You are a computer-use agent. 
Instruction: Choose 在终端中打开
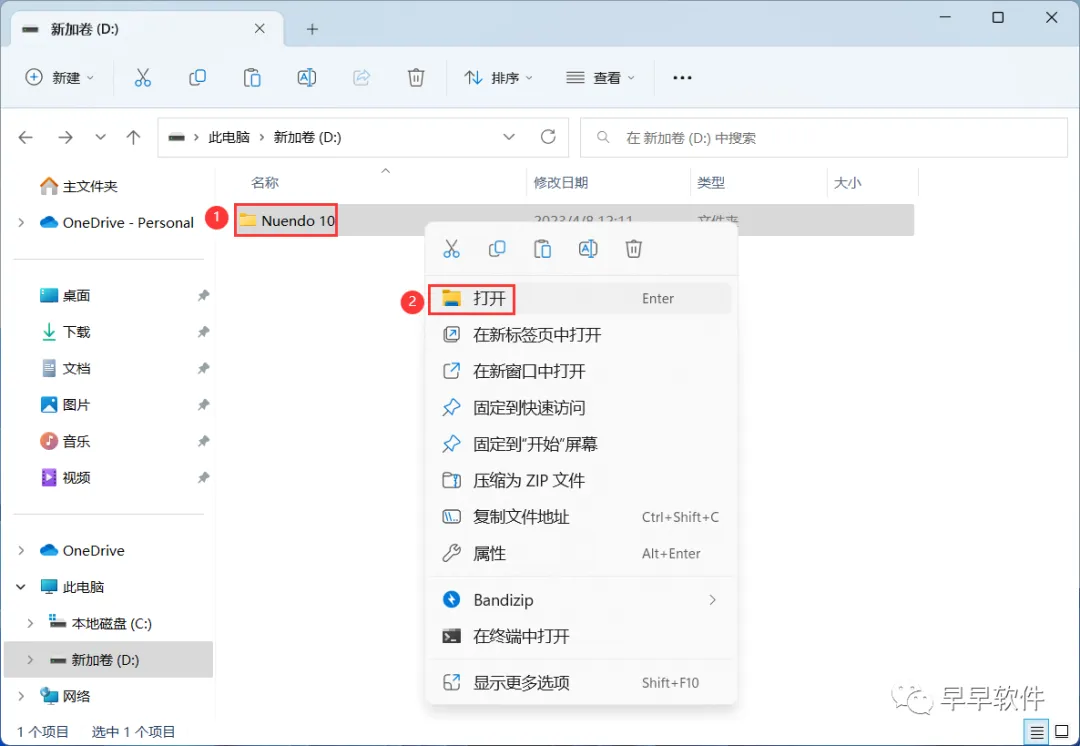pos(581,636)
